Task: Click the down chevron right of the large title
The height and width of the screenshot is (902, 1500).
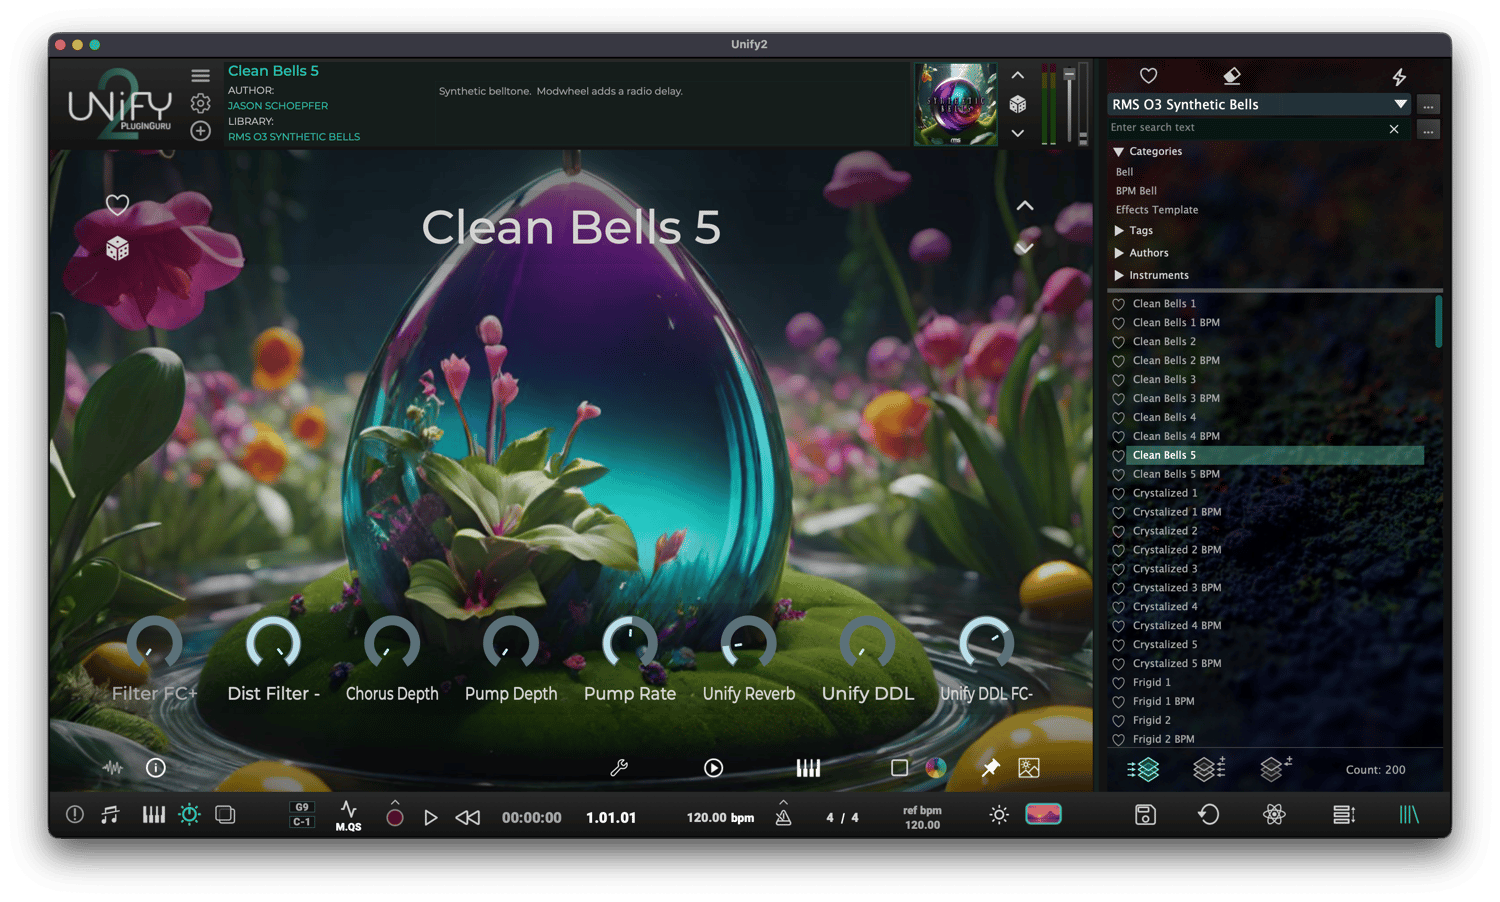Action: click(1025, 248)
